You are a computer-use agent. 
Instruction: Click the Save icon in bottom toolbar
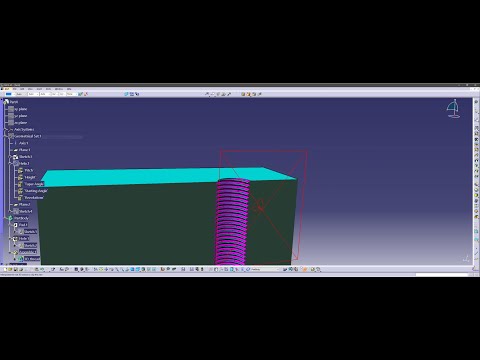[15, 269]
